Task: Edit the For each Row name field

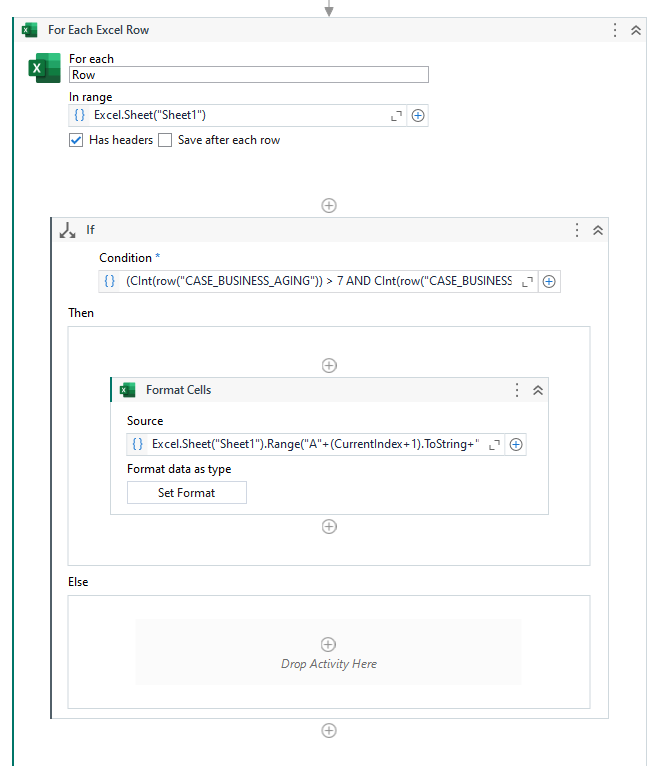Action: tap(249, 75)
